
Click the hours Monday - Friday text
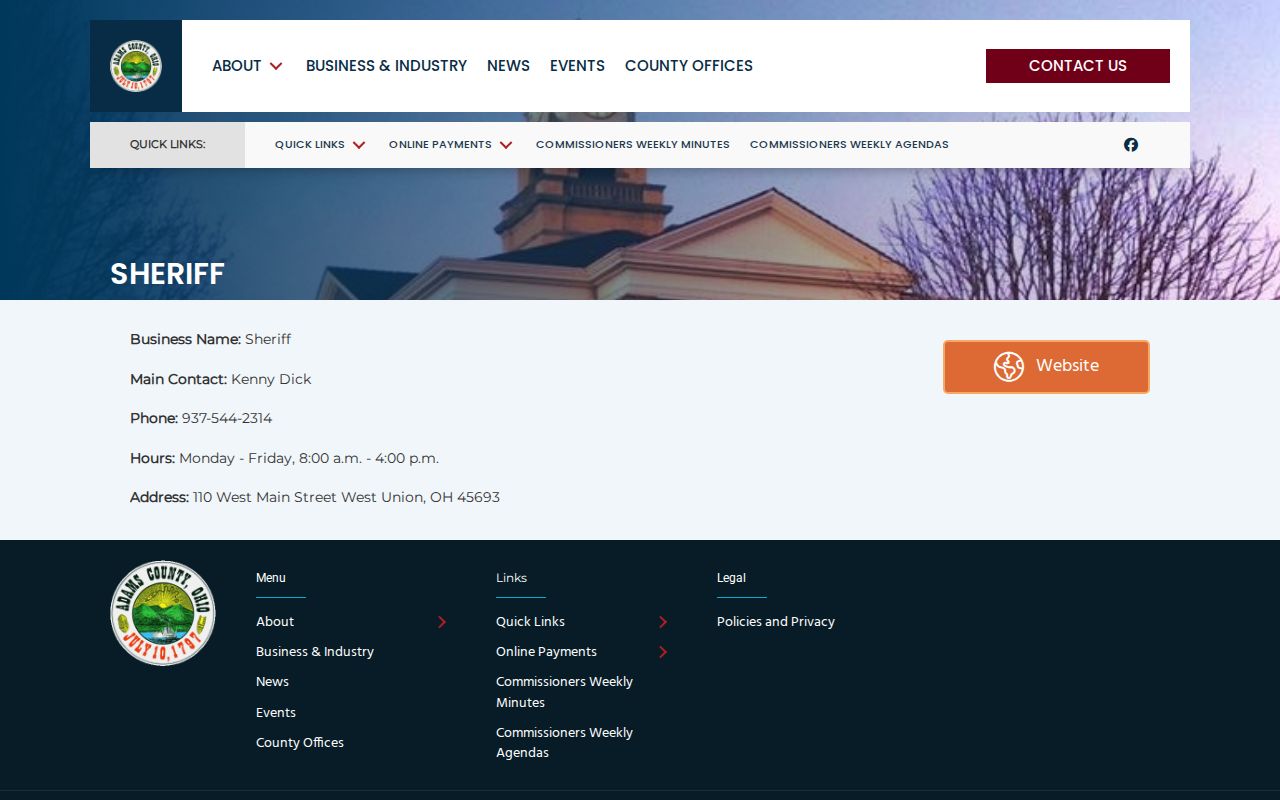tap(309, 458)
